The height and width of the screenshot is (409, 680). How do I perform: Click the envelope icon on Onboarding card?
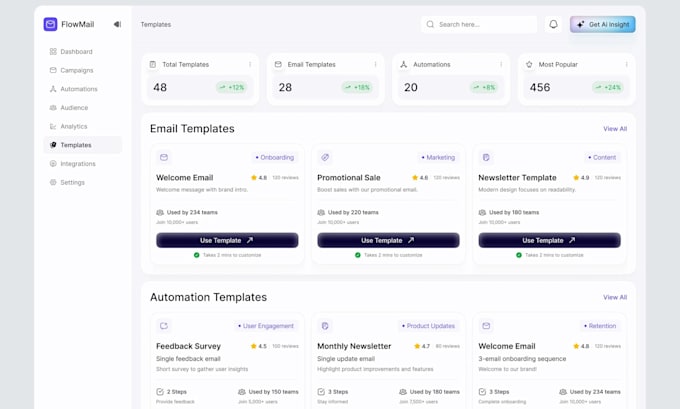pos(164,157)
